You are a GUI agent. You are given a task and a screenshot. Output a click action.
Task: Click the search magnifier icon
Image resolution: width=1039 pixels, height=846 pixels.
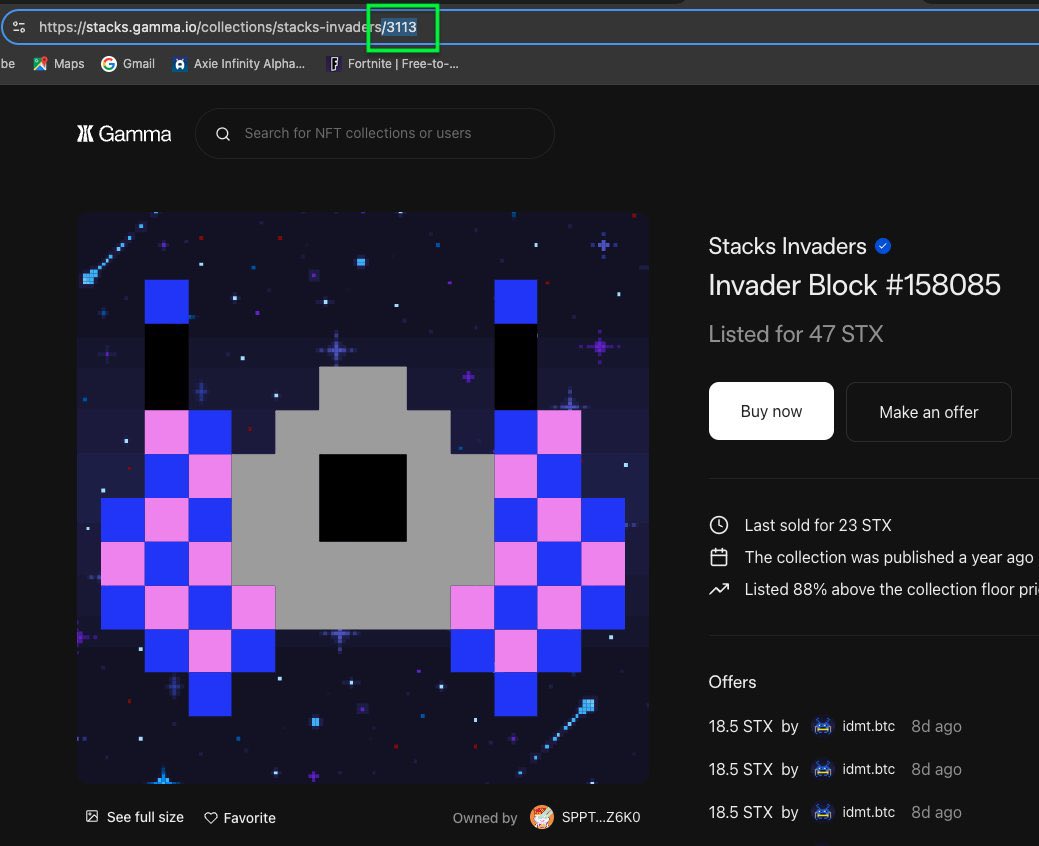point(223,134)
